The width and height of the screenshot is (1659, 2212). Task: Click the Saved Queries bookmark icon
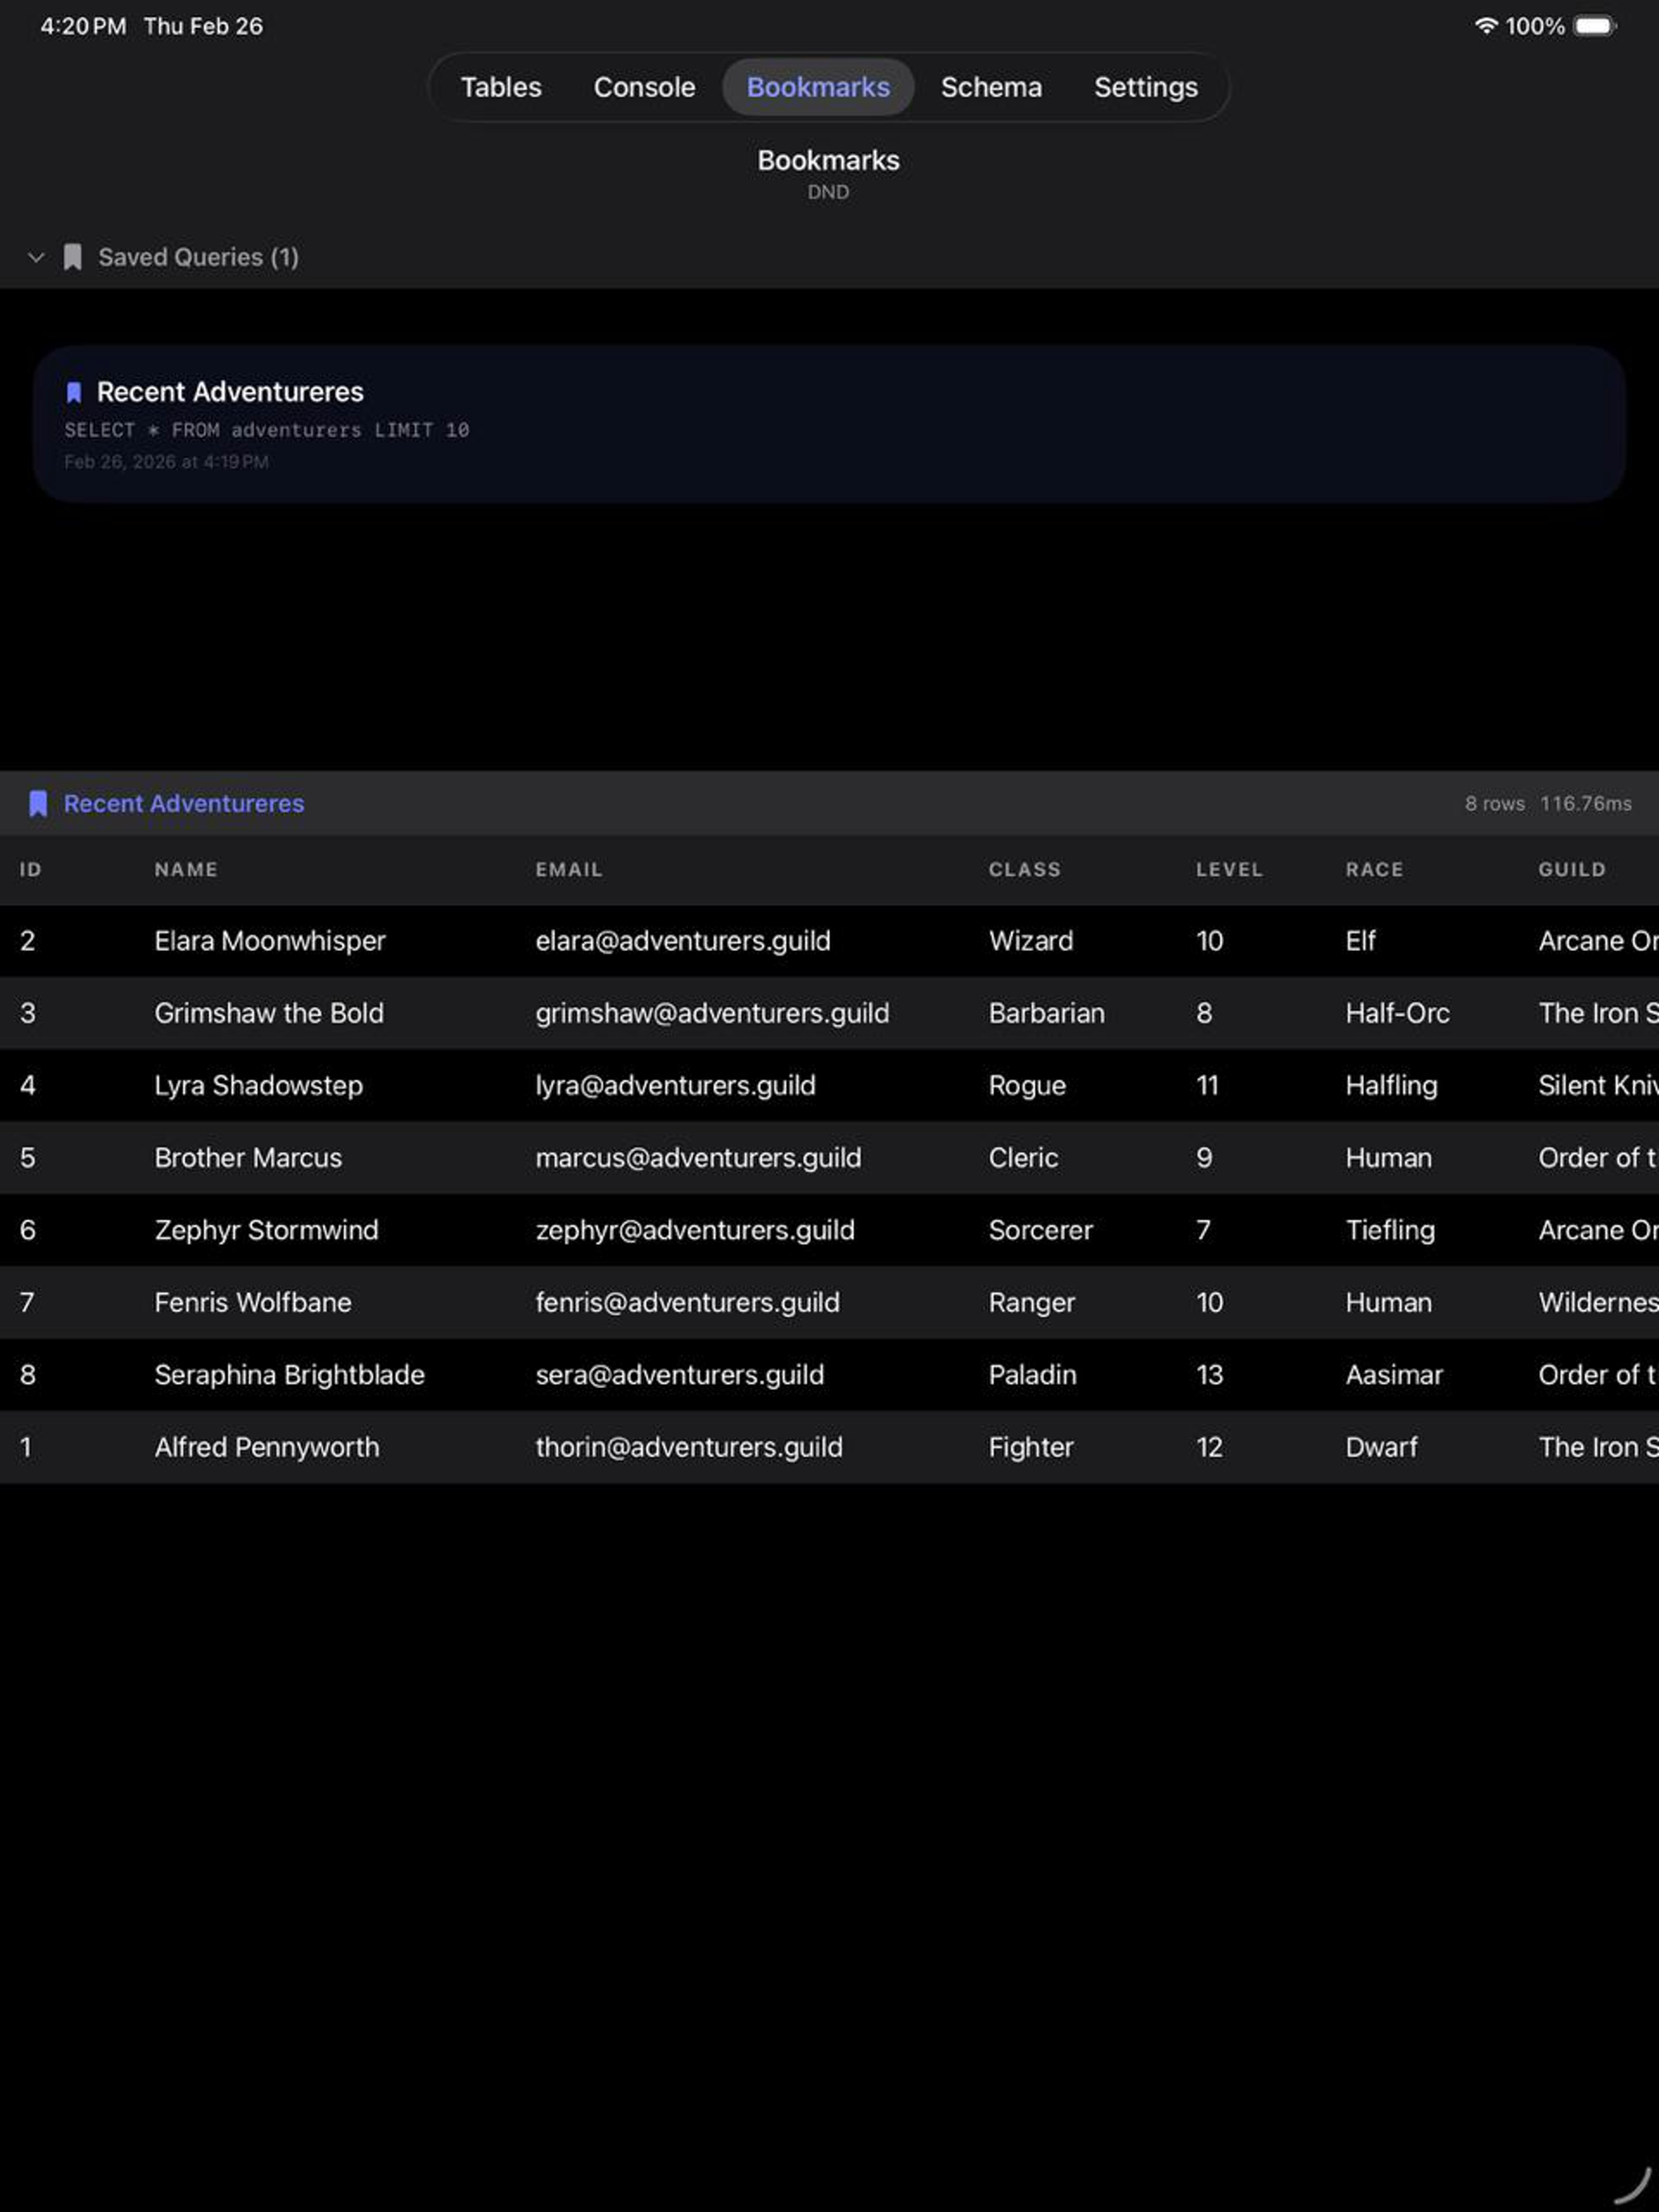point(72,257)
